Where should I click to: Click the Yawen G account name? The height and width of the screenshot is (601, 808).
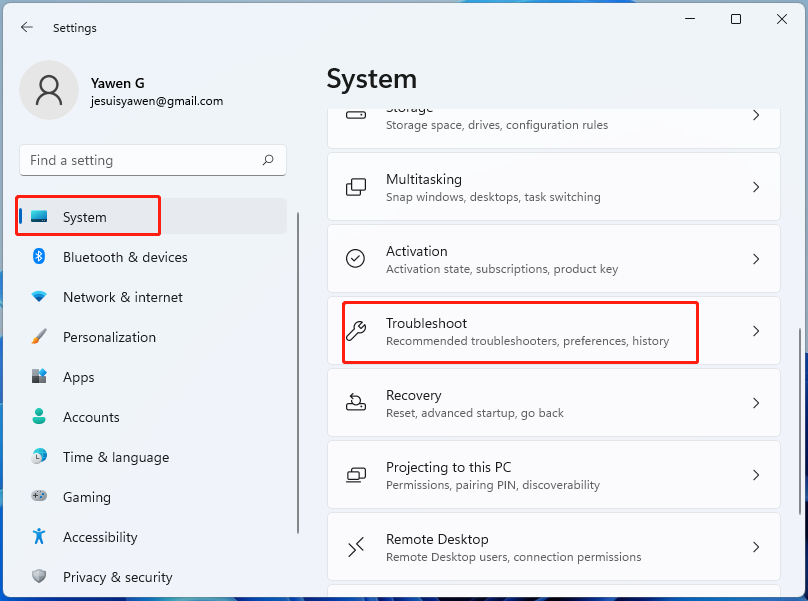click(117, 83)
